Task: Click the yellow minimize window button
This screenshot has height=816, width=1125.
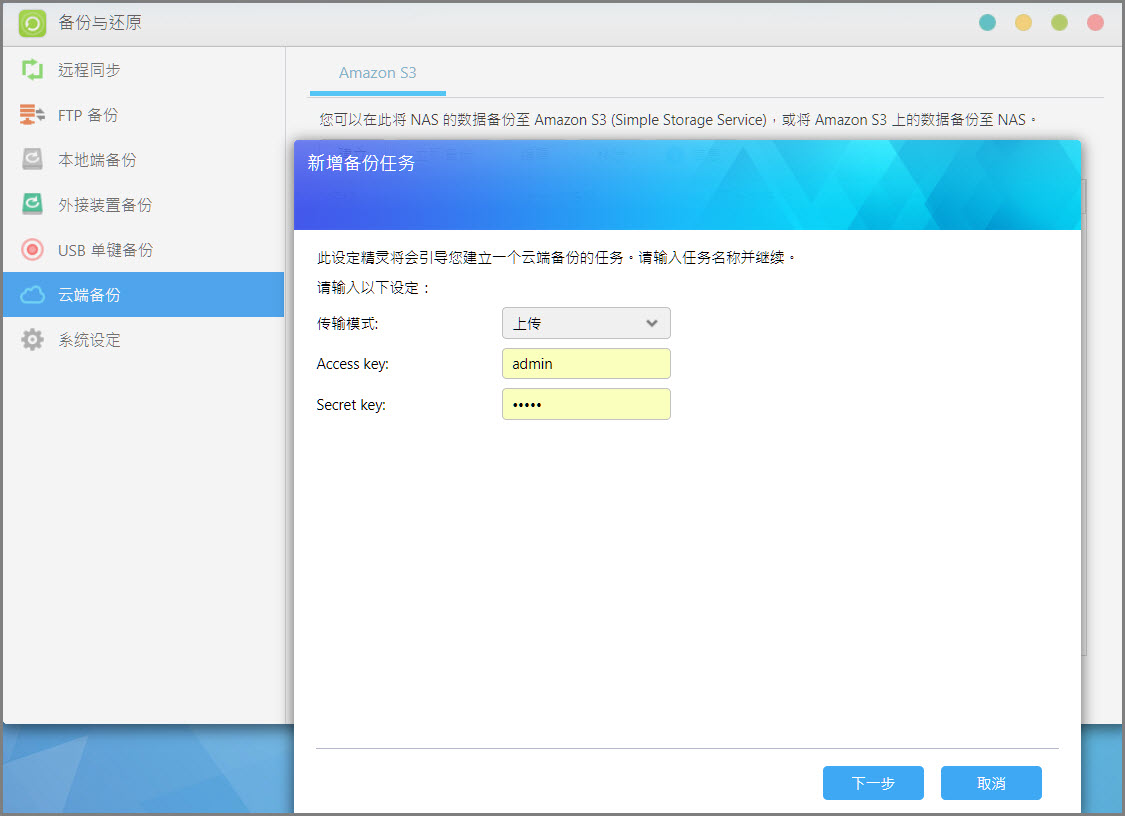Action: tap(1023, 23)
